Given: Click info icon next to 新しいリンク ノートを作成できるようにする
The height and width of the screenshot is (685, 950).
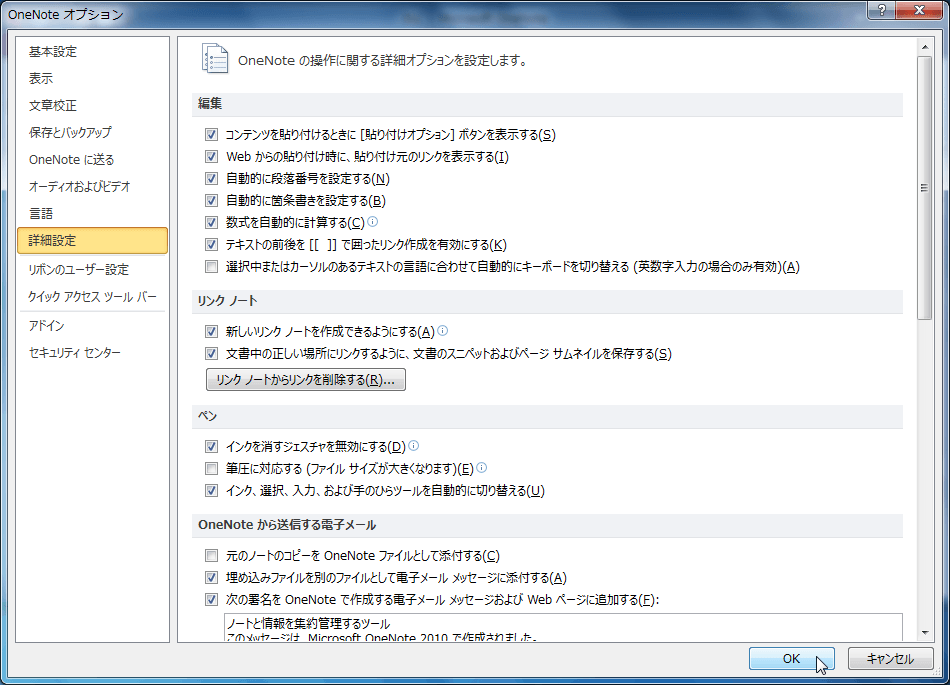Looking at the screenshot, I should pos(443,331).
